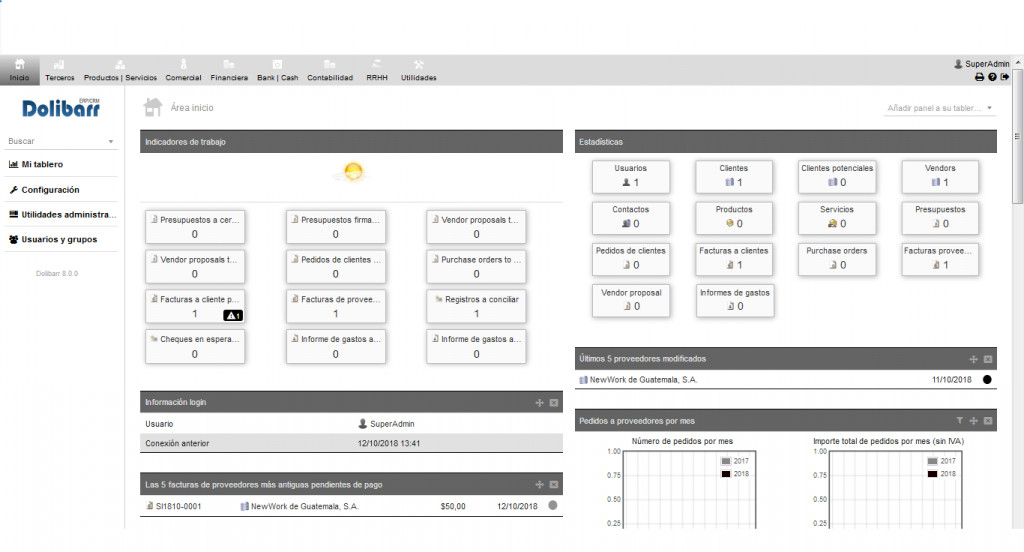Click move icon on Información login panel
1024x552 pixels.
[x=539, y=403]
